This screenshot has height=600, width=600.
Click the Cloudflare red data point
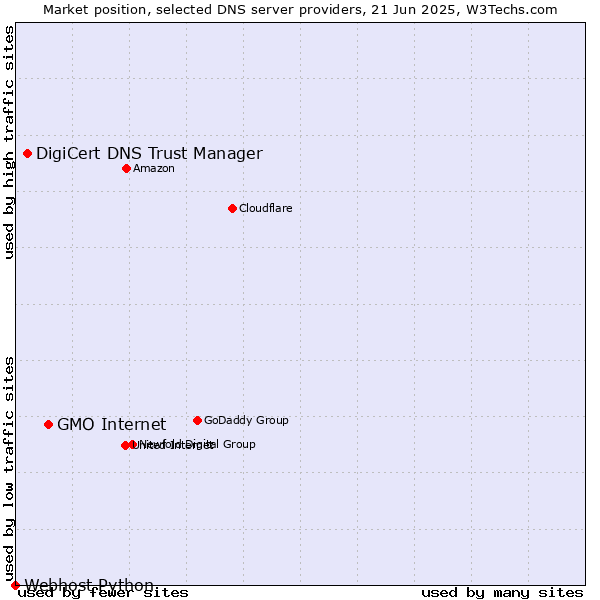tap(232, 209)
